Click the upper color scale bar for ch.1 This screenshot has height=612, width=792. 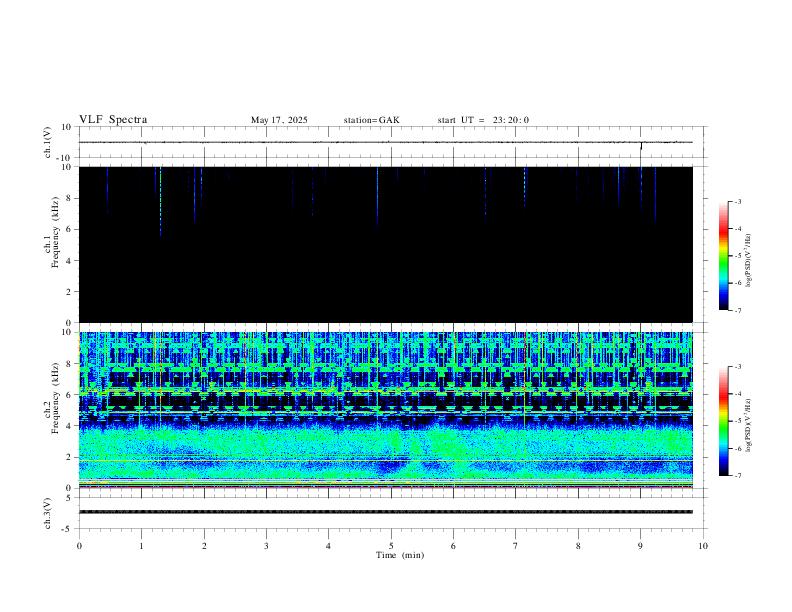coord(724,256)
